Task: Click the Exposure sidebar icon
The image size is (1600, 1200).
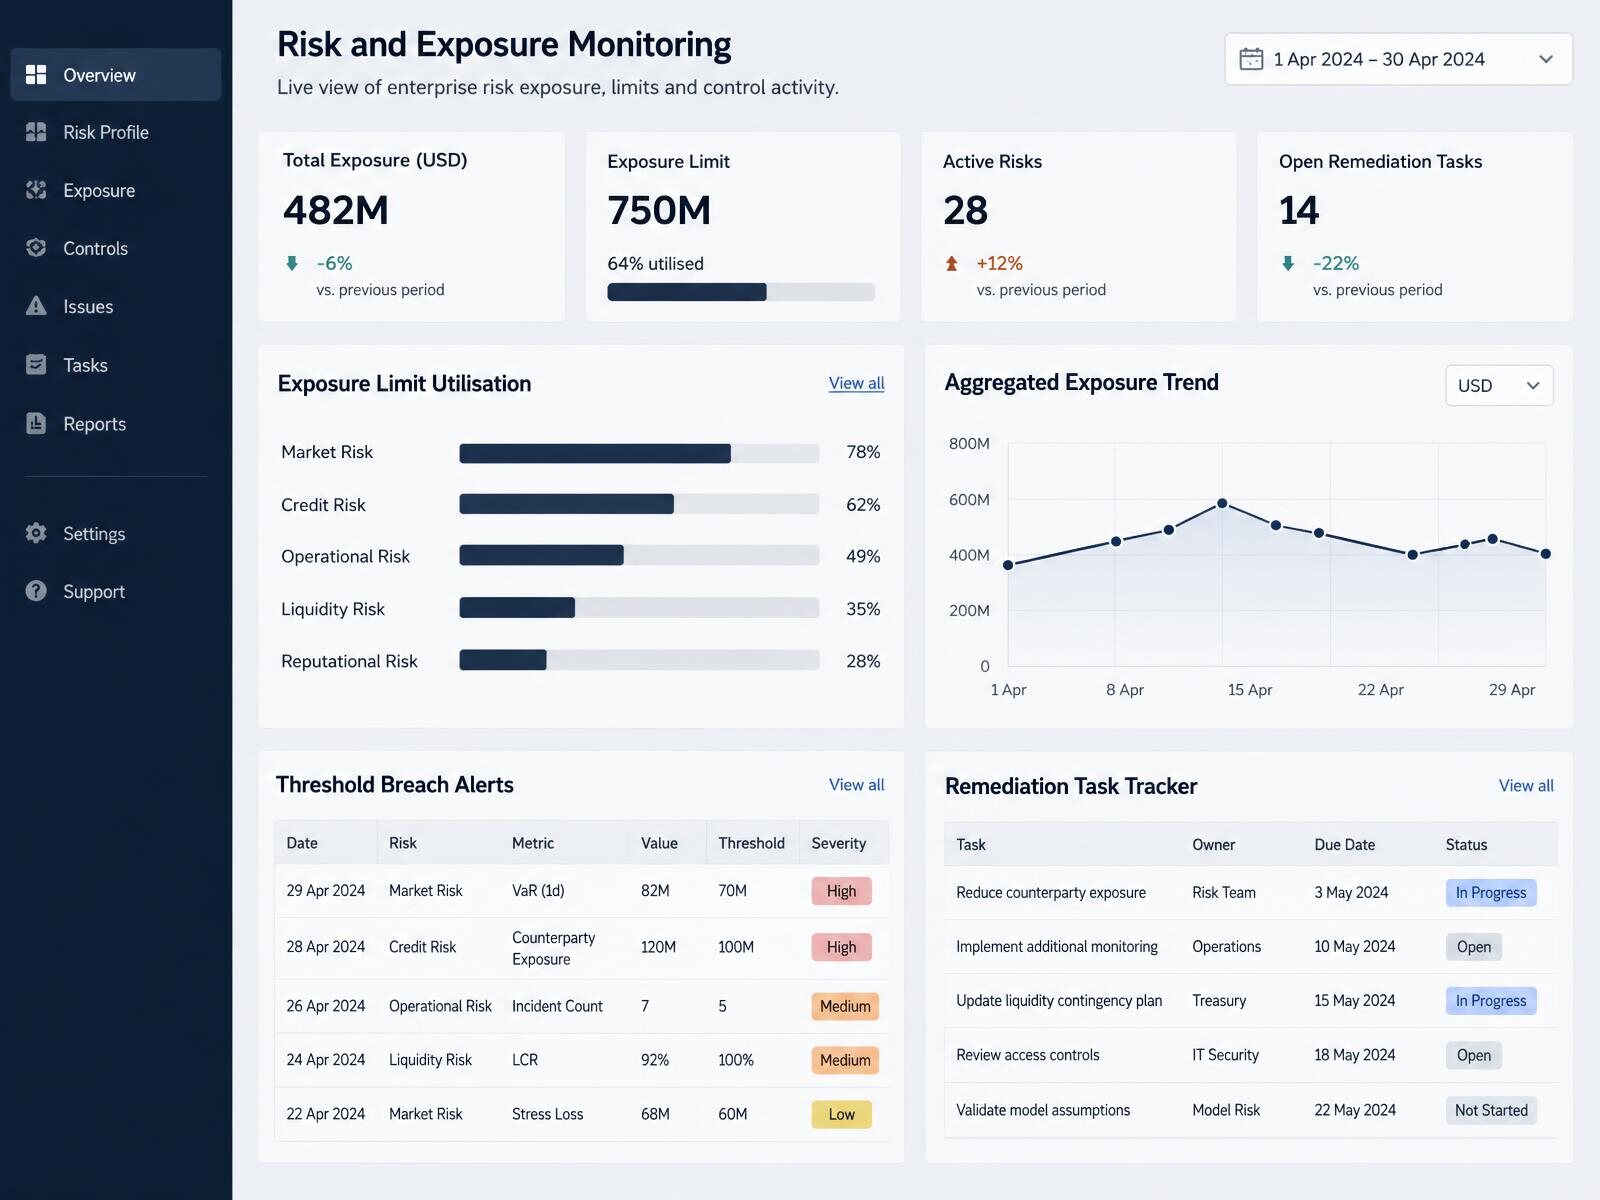Action: click(x=36, y=190)
